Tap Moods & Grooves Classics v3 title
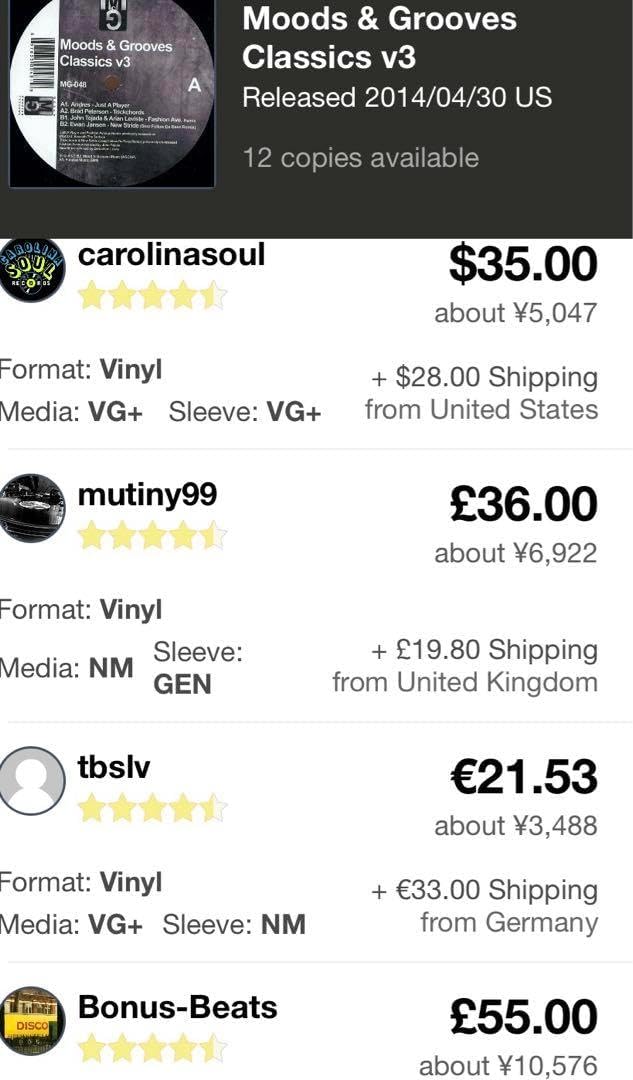Screen dimensions: 633x1080 click(380, 37)
